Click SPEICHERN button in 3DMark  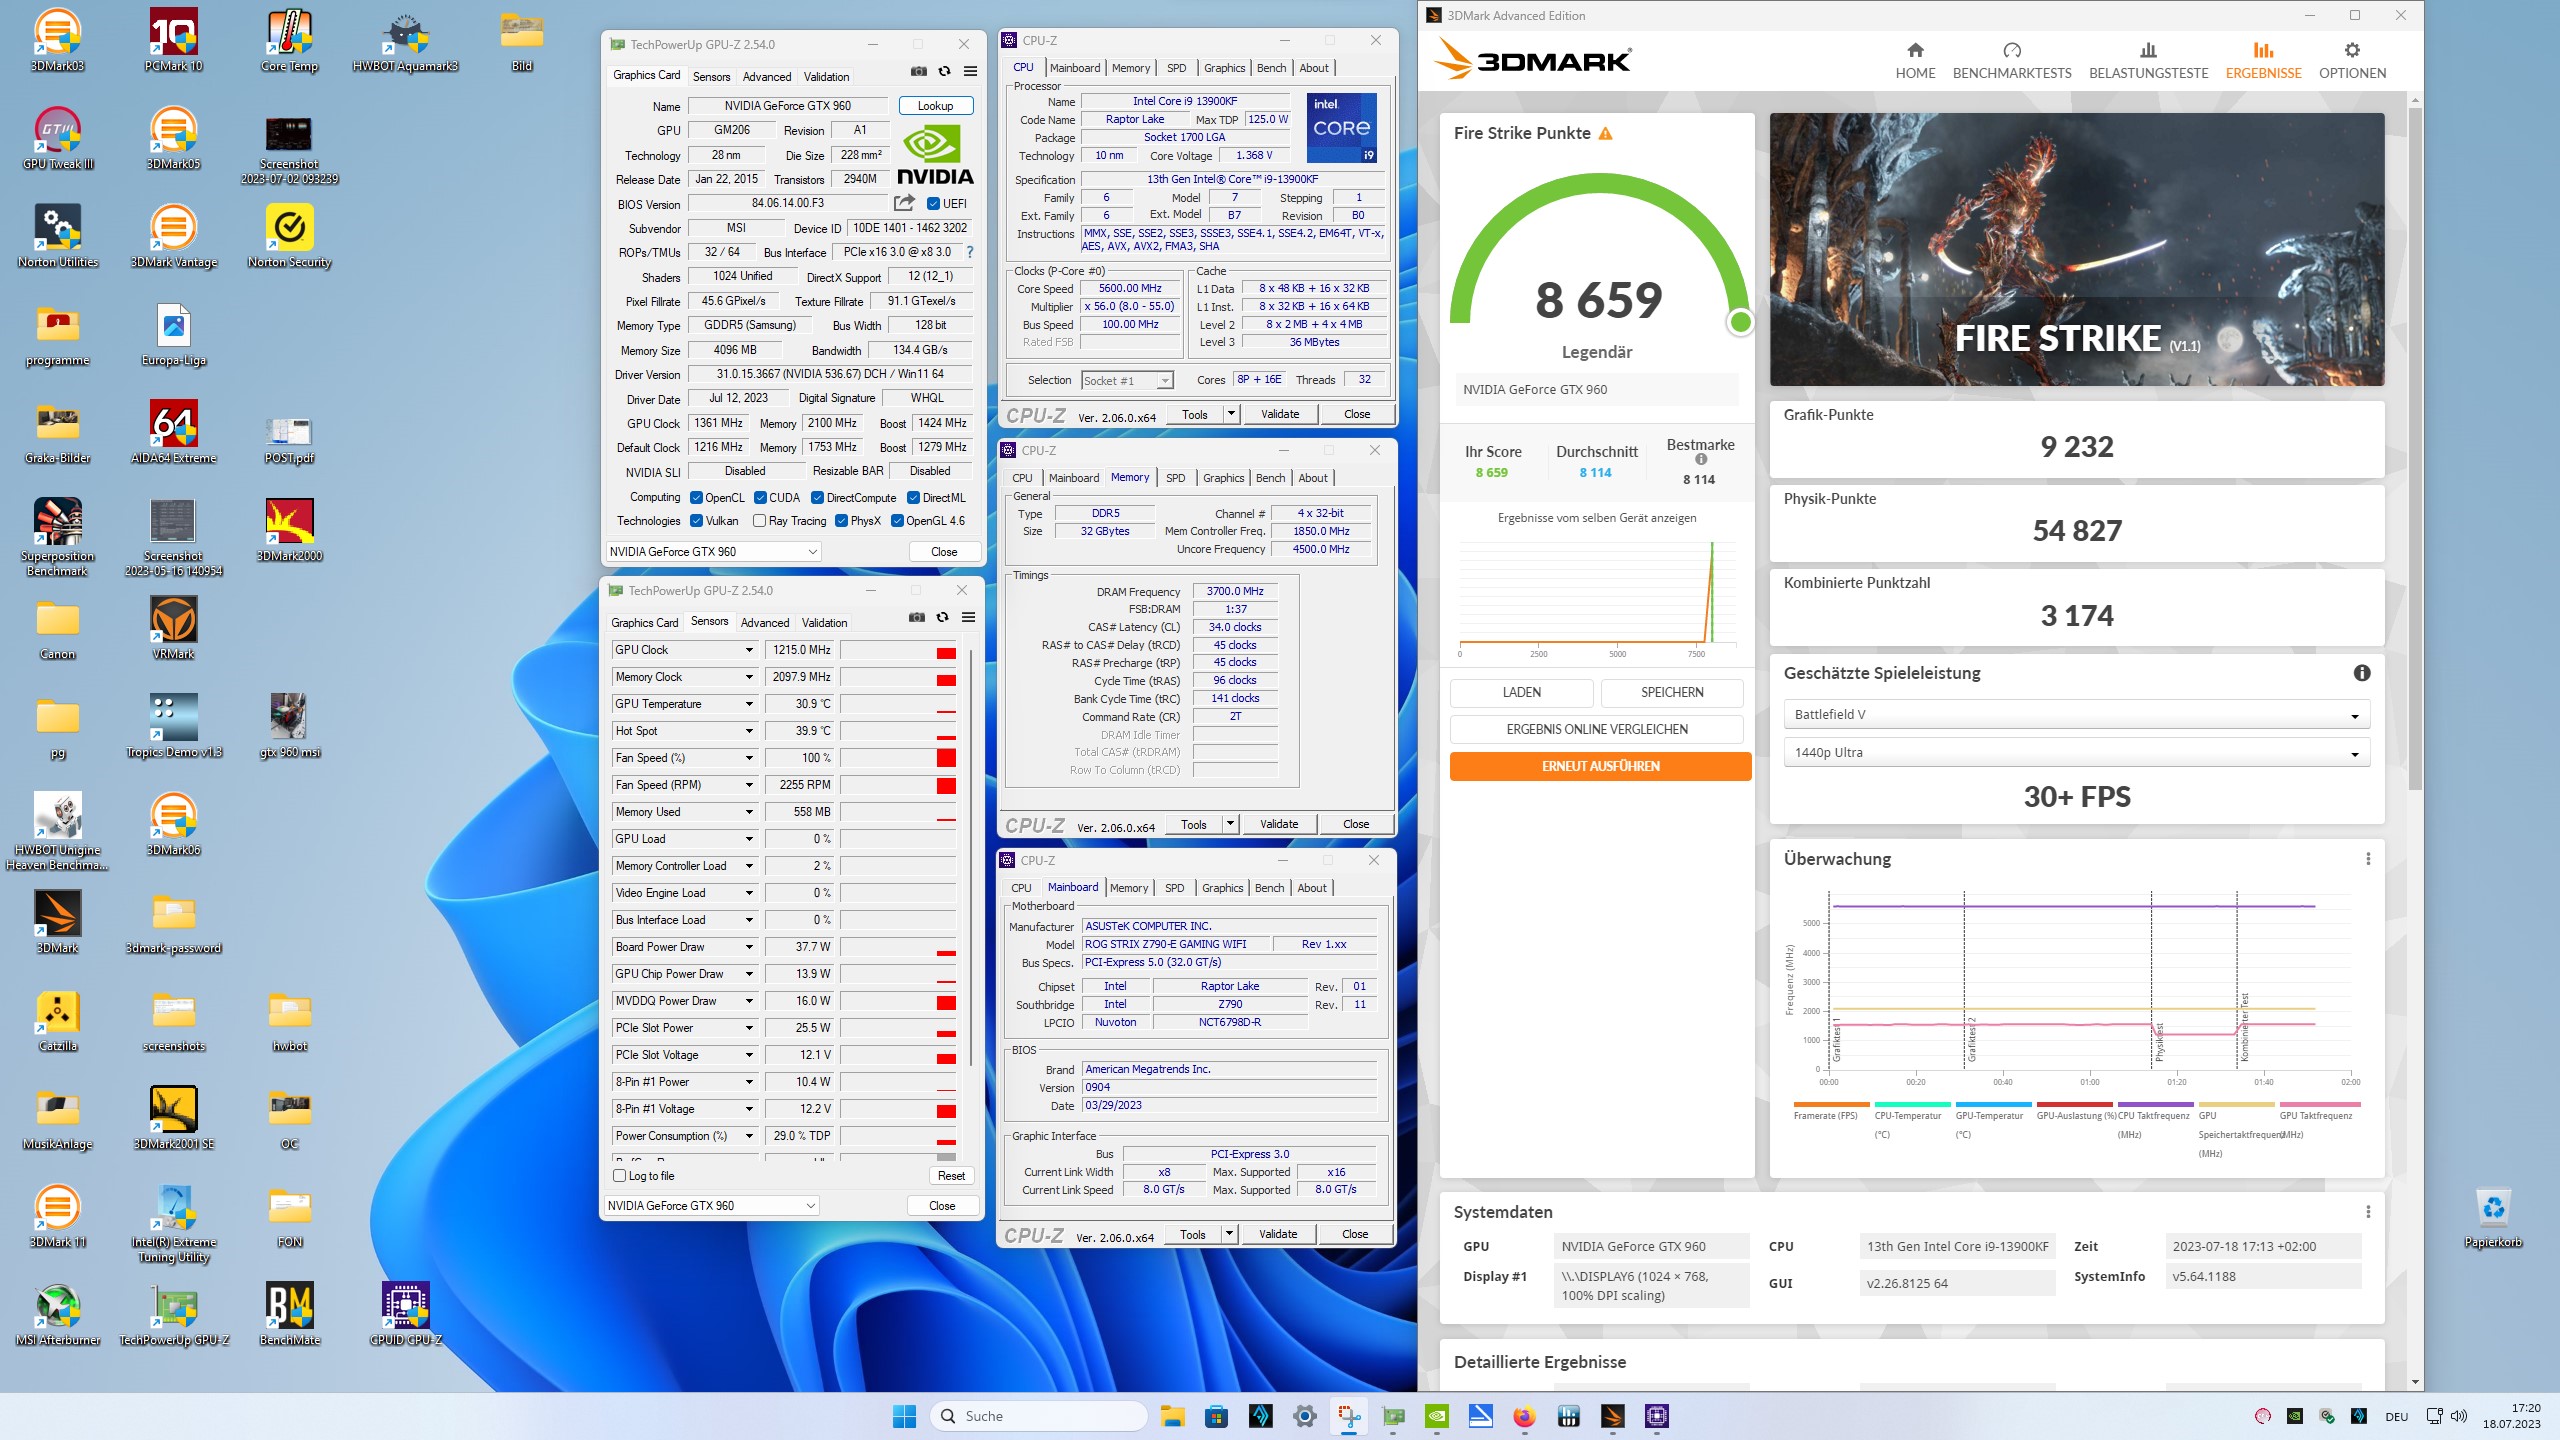(1672, 693)
